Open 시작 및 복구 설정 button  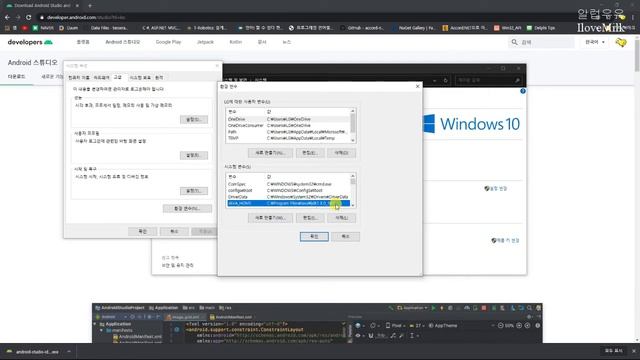coord(193,191)
